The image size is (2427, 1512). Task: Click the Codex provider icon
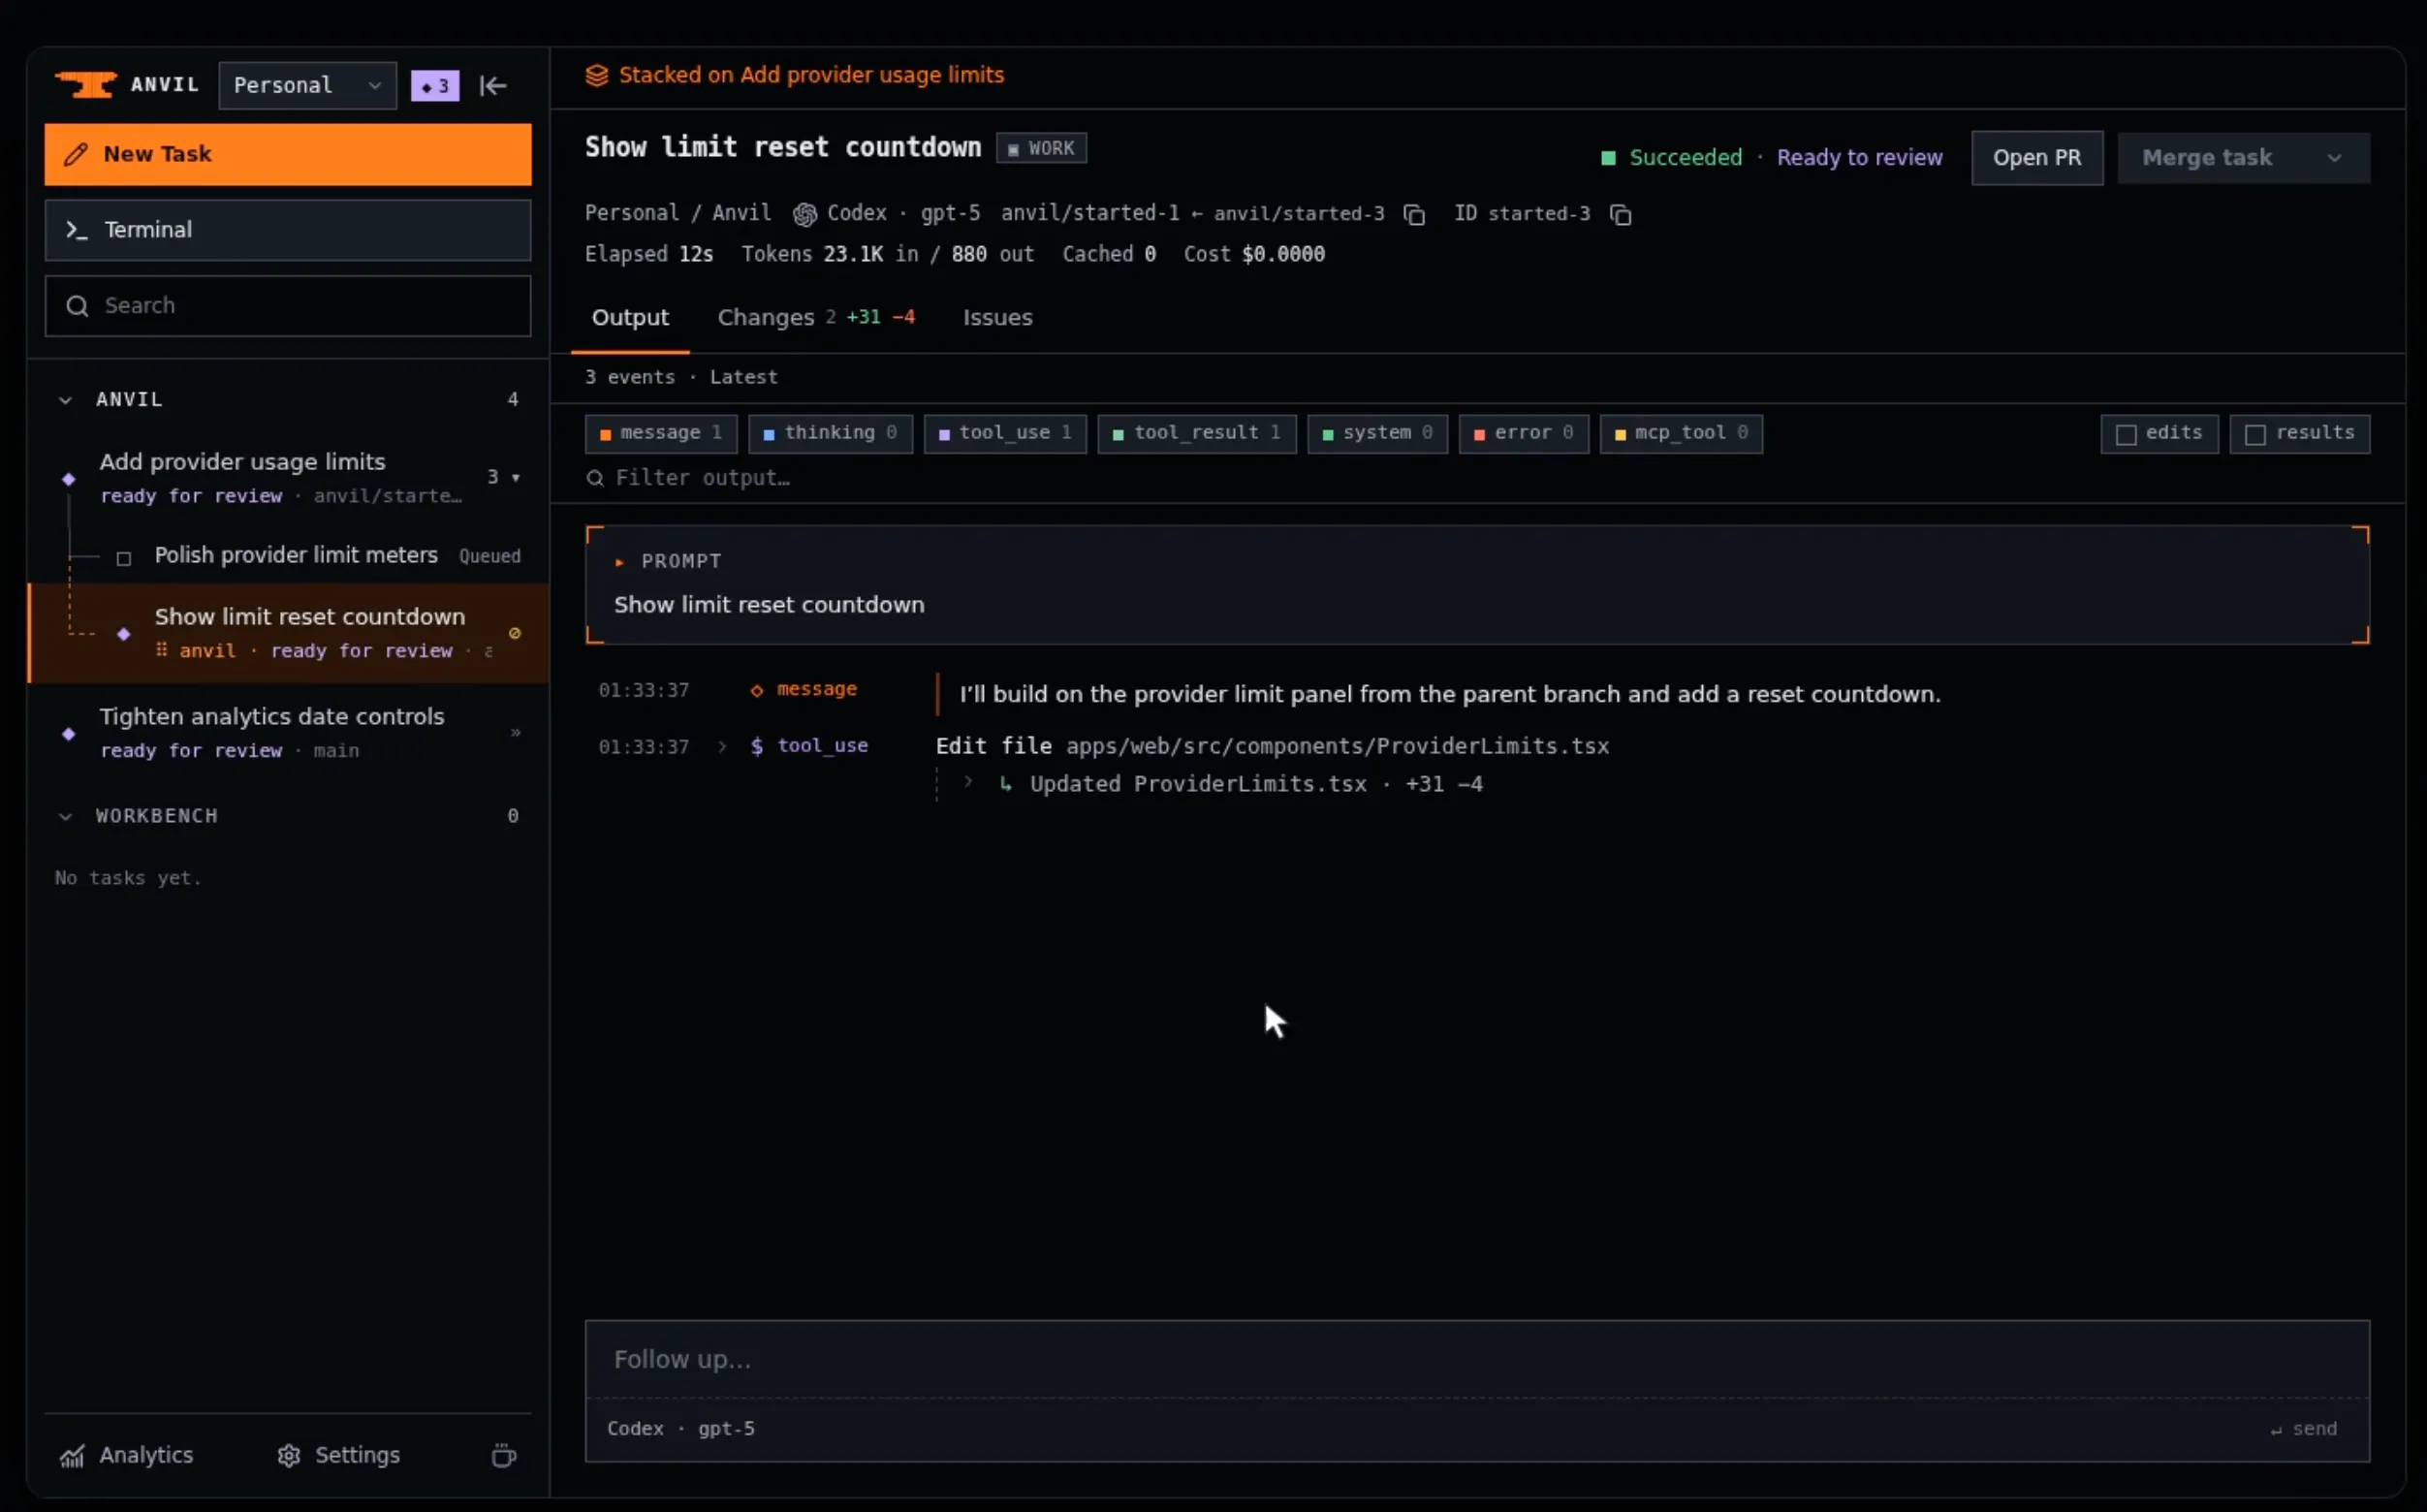[805, 214]
